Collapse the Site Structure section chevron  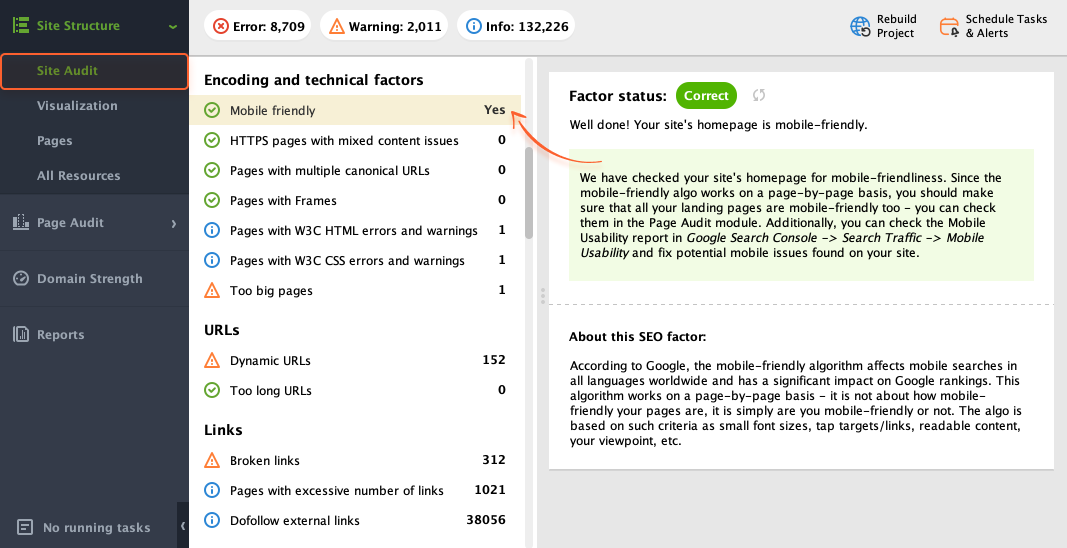point(173,27)
